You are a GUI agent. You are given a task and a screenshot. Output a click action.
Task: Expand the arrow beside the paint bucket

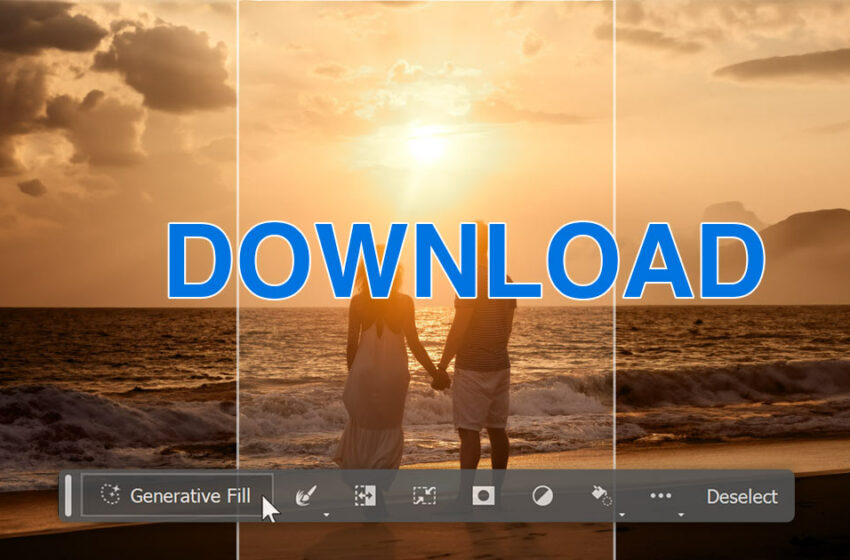[621, 514]
